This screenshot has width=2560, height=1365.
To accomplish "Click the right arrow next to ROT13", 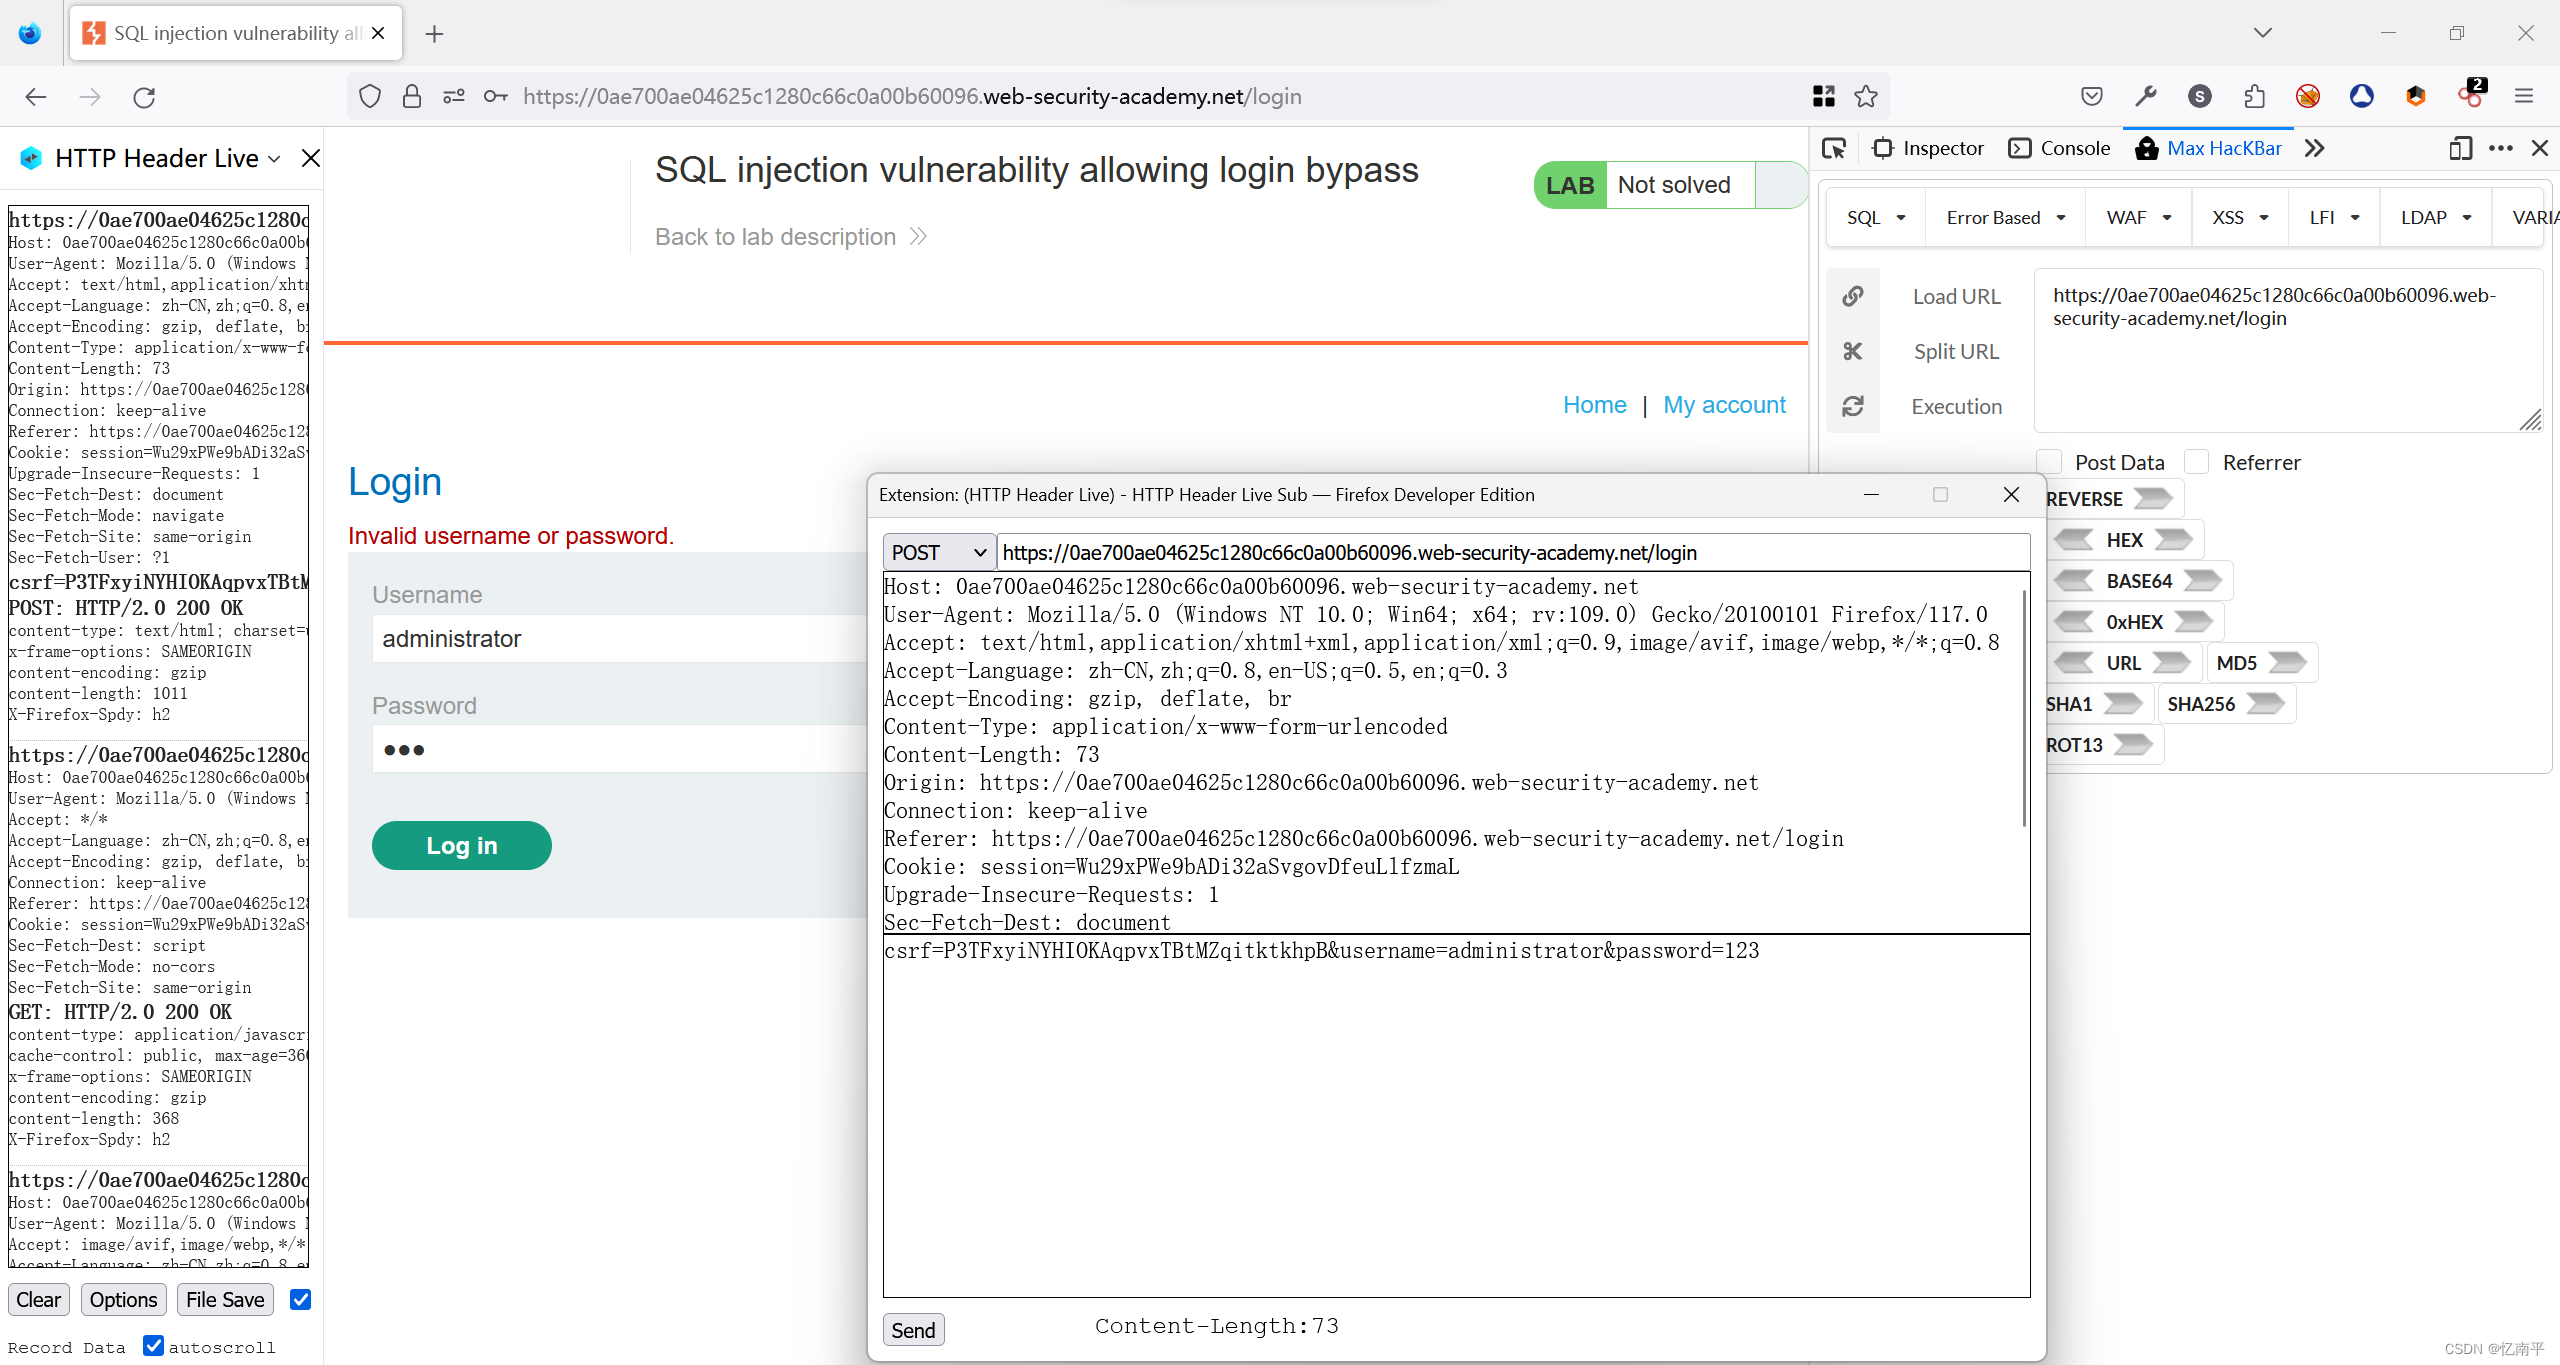I will (x=2133, y=745).
